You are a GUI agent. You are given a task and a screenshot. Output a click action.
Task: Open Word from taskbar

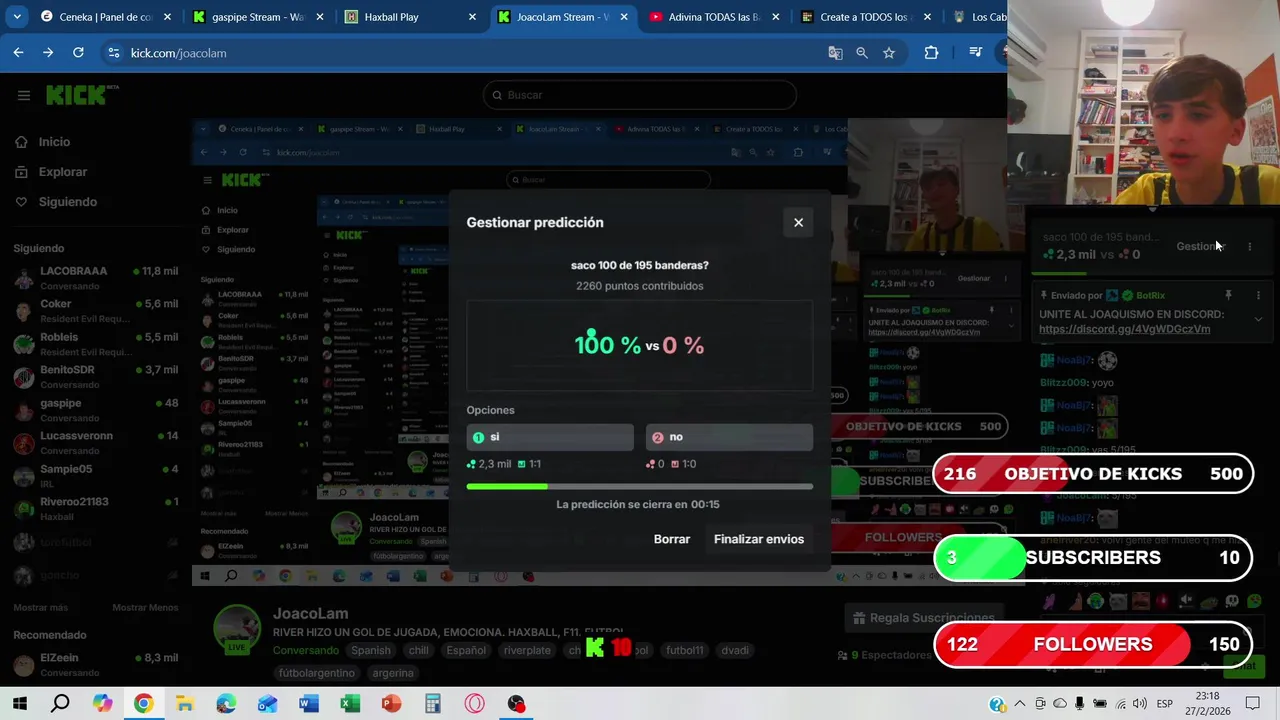coord(308,704)
